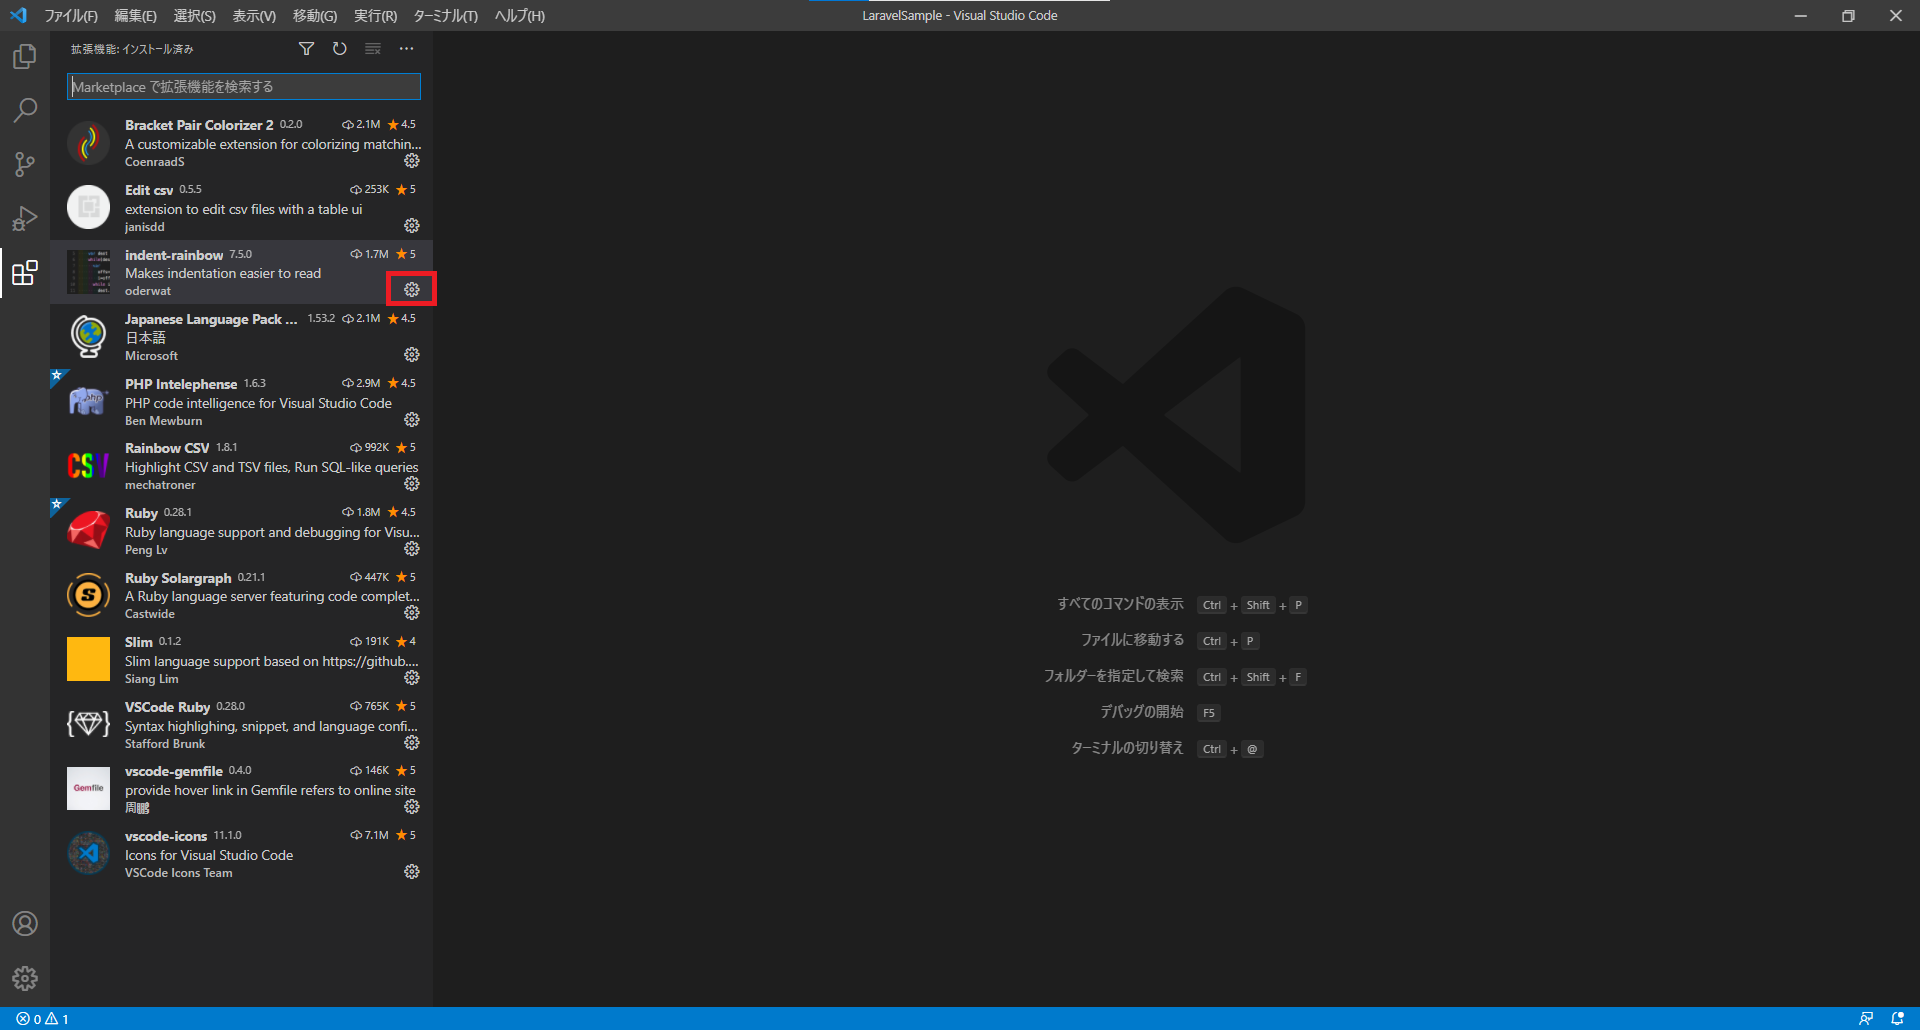This screenshot has width=1920, height=1030.
Task: Click the Ruby Solargraph logo
Action: coord(88,595)
